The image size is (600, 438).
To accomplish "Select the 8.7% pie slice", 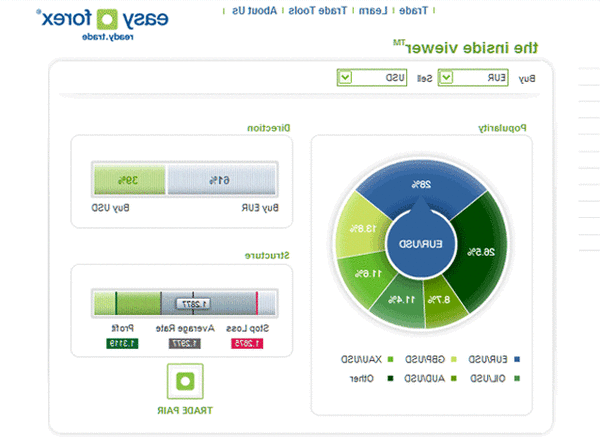I will 440,300.
